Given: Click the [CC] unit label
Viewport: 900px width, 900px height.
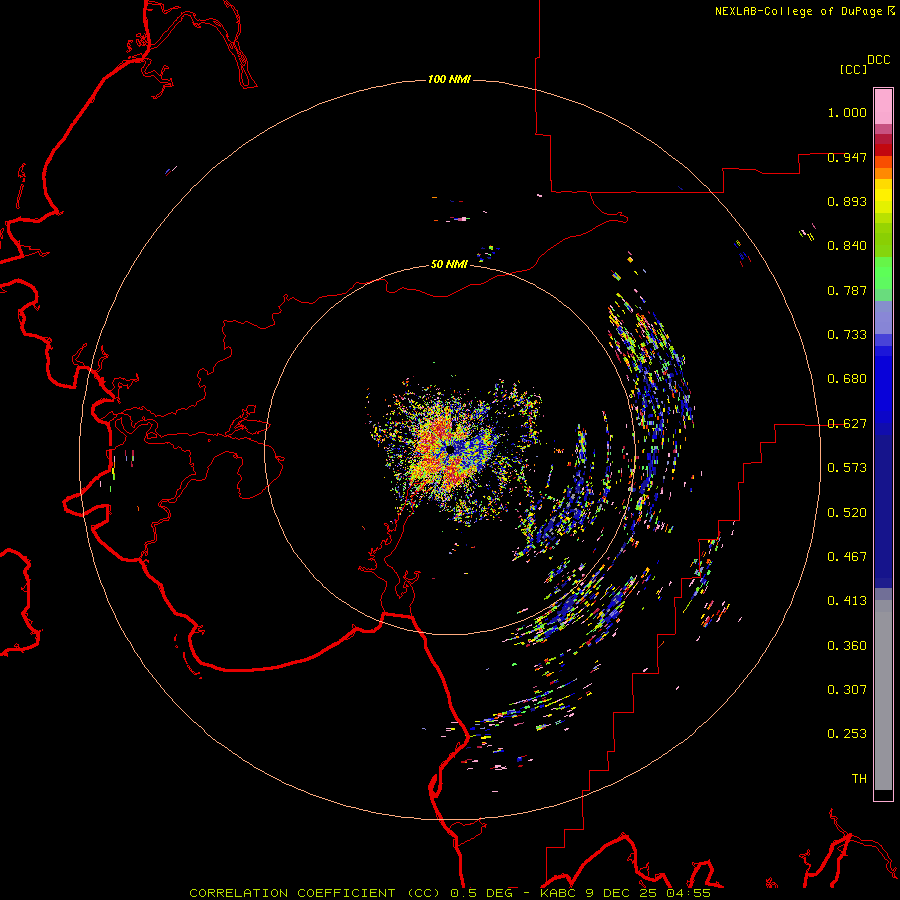Looking at the screenshot, I should pos(854,69).
